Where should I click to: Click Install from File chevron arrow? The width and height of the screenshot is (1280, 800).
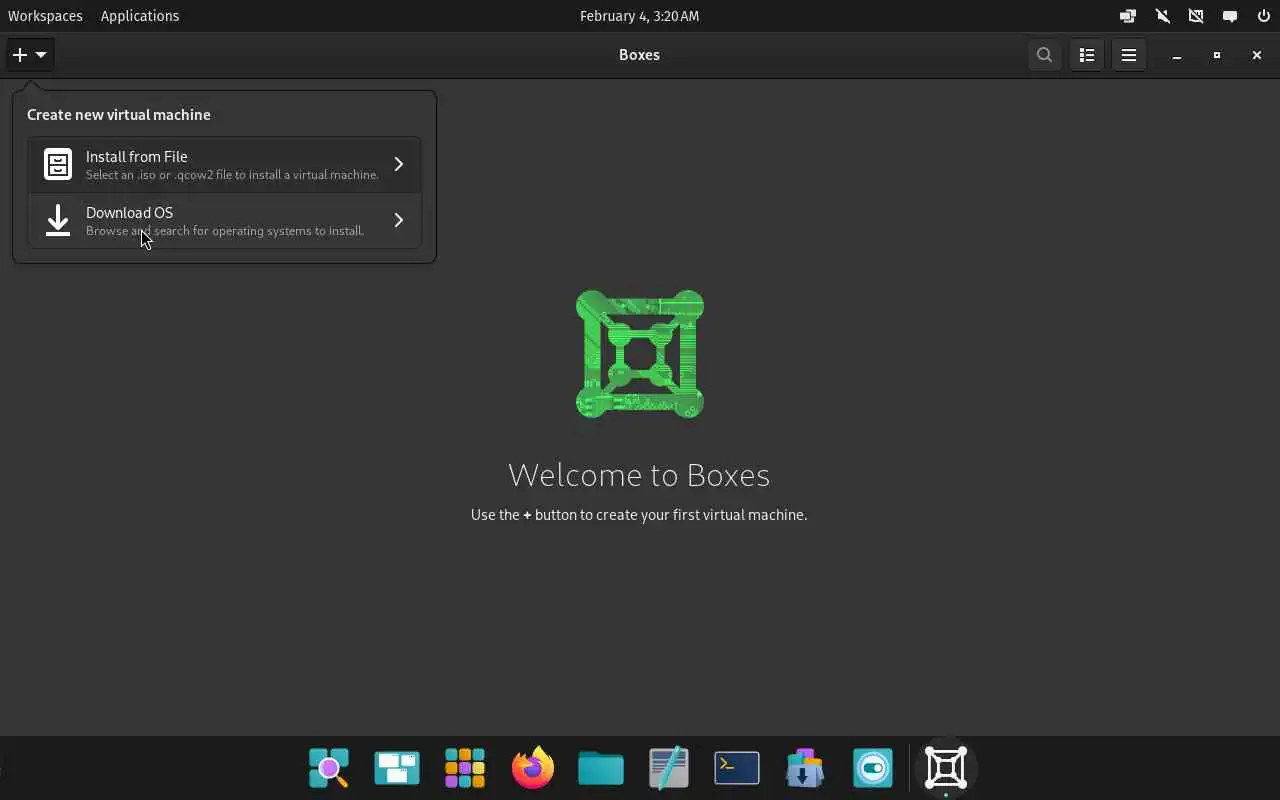(399, 164)
